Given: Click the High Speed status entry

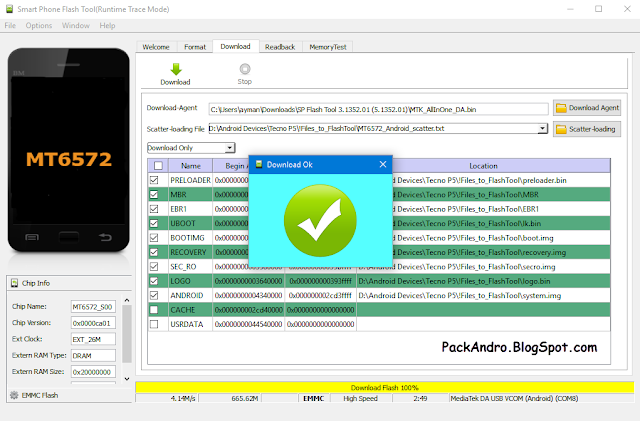Looking at the screenshot, I should click(x=360, y=398).
